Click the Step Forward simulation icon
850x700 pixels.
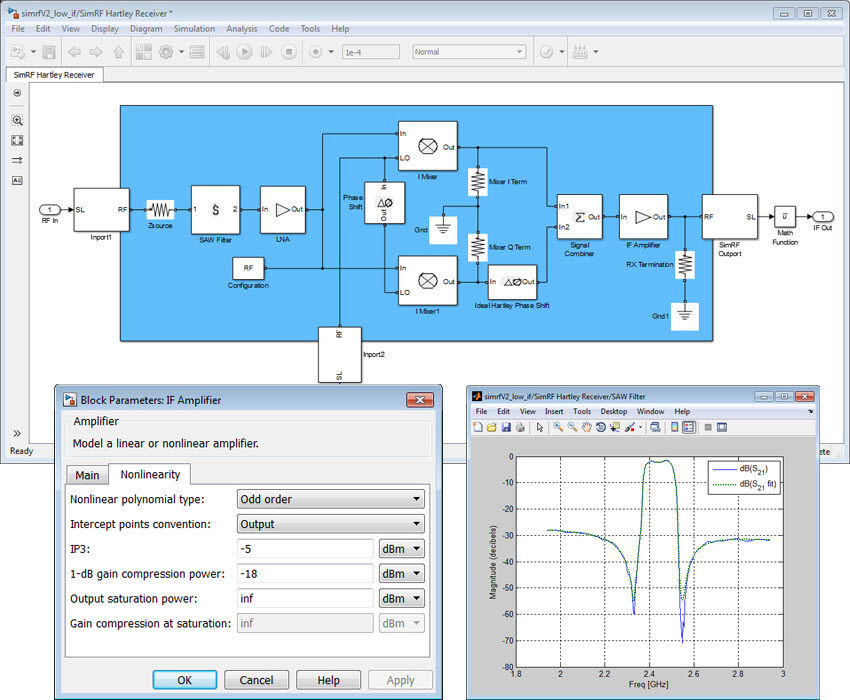pyautogui.click(x=266, y=52)
